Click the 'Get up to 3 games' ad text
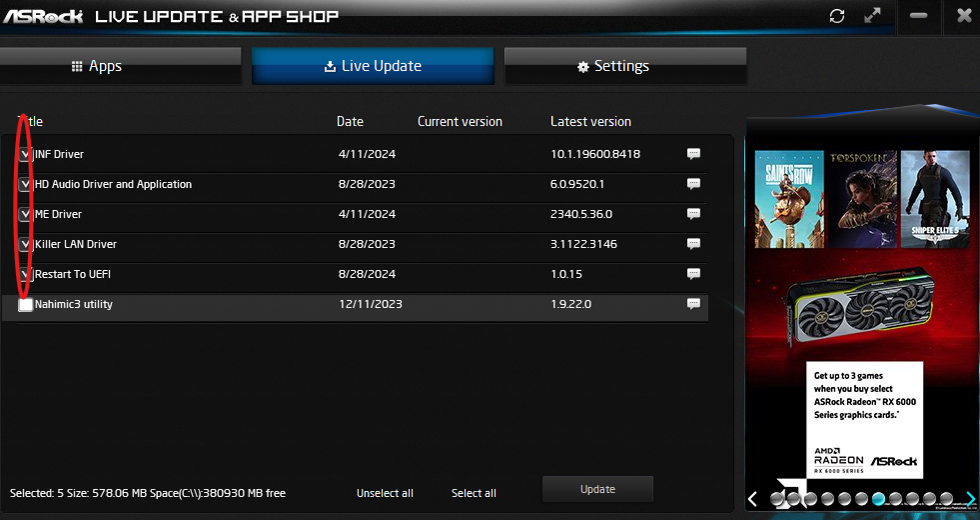Image resolution: width=980 pixels, height=520 pixels. click(x=864, y=395)
